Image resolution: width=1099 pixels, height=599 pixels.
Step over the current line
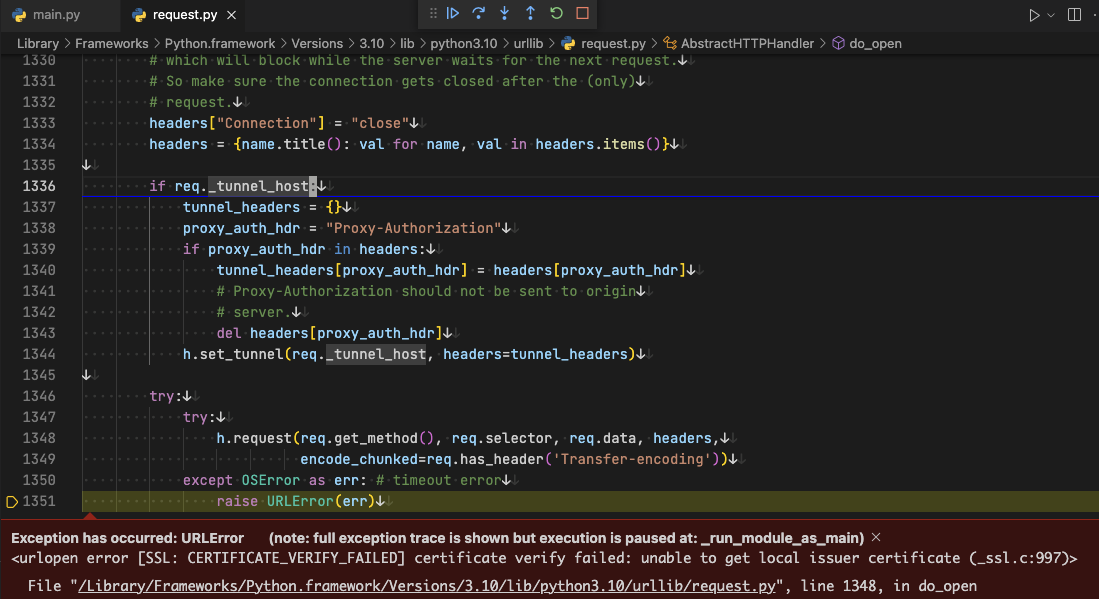click(x=479, y=13)
